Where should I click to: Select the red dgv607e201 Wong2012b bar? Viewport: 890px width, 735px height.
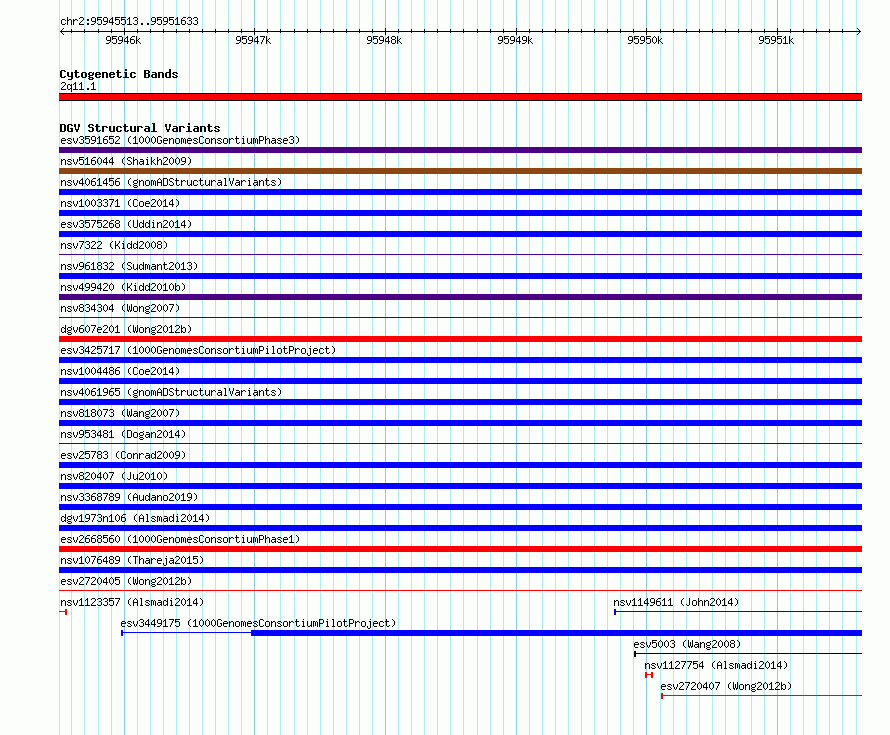pos(460,339)
